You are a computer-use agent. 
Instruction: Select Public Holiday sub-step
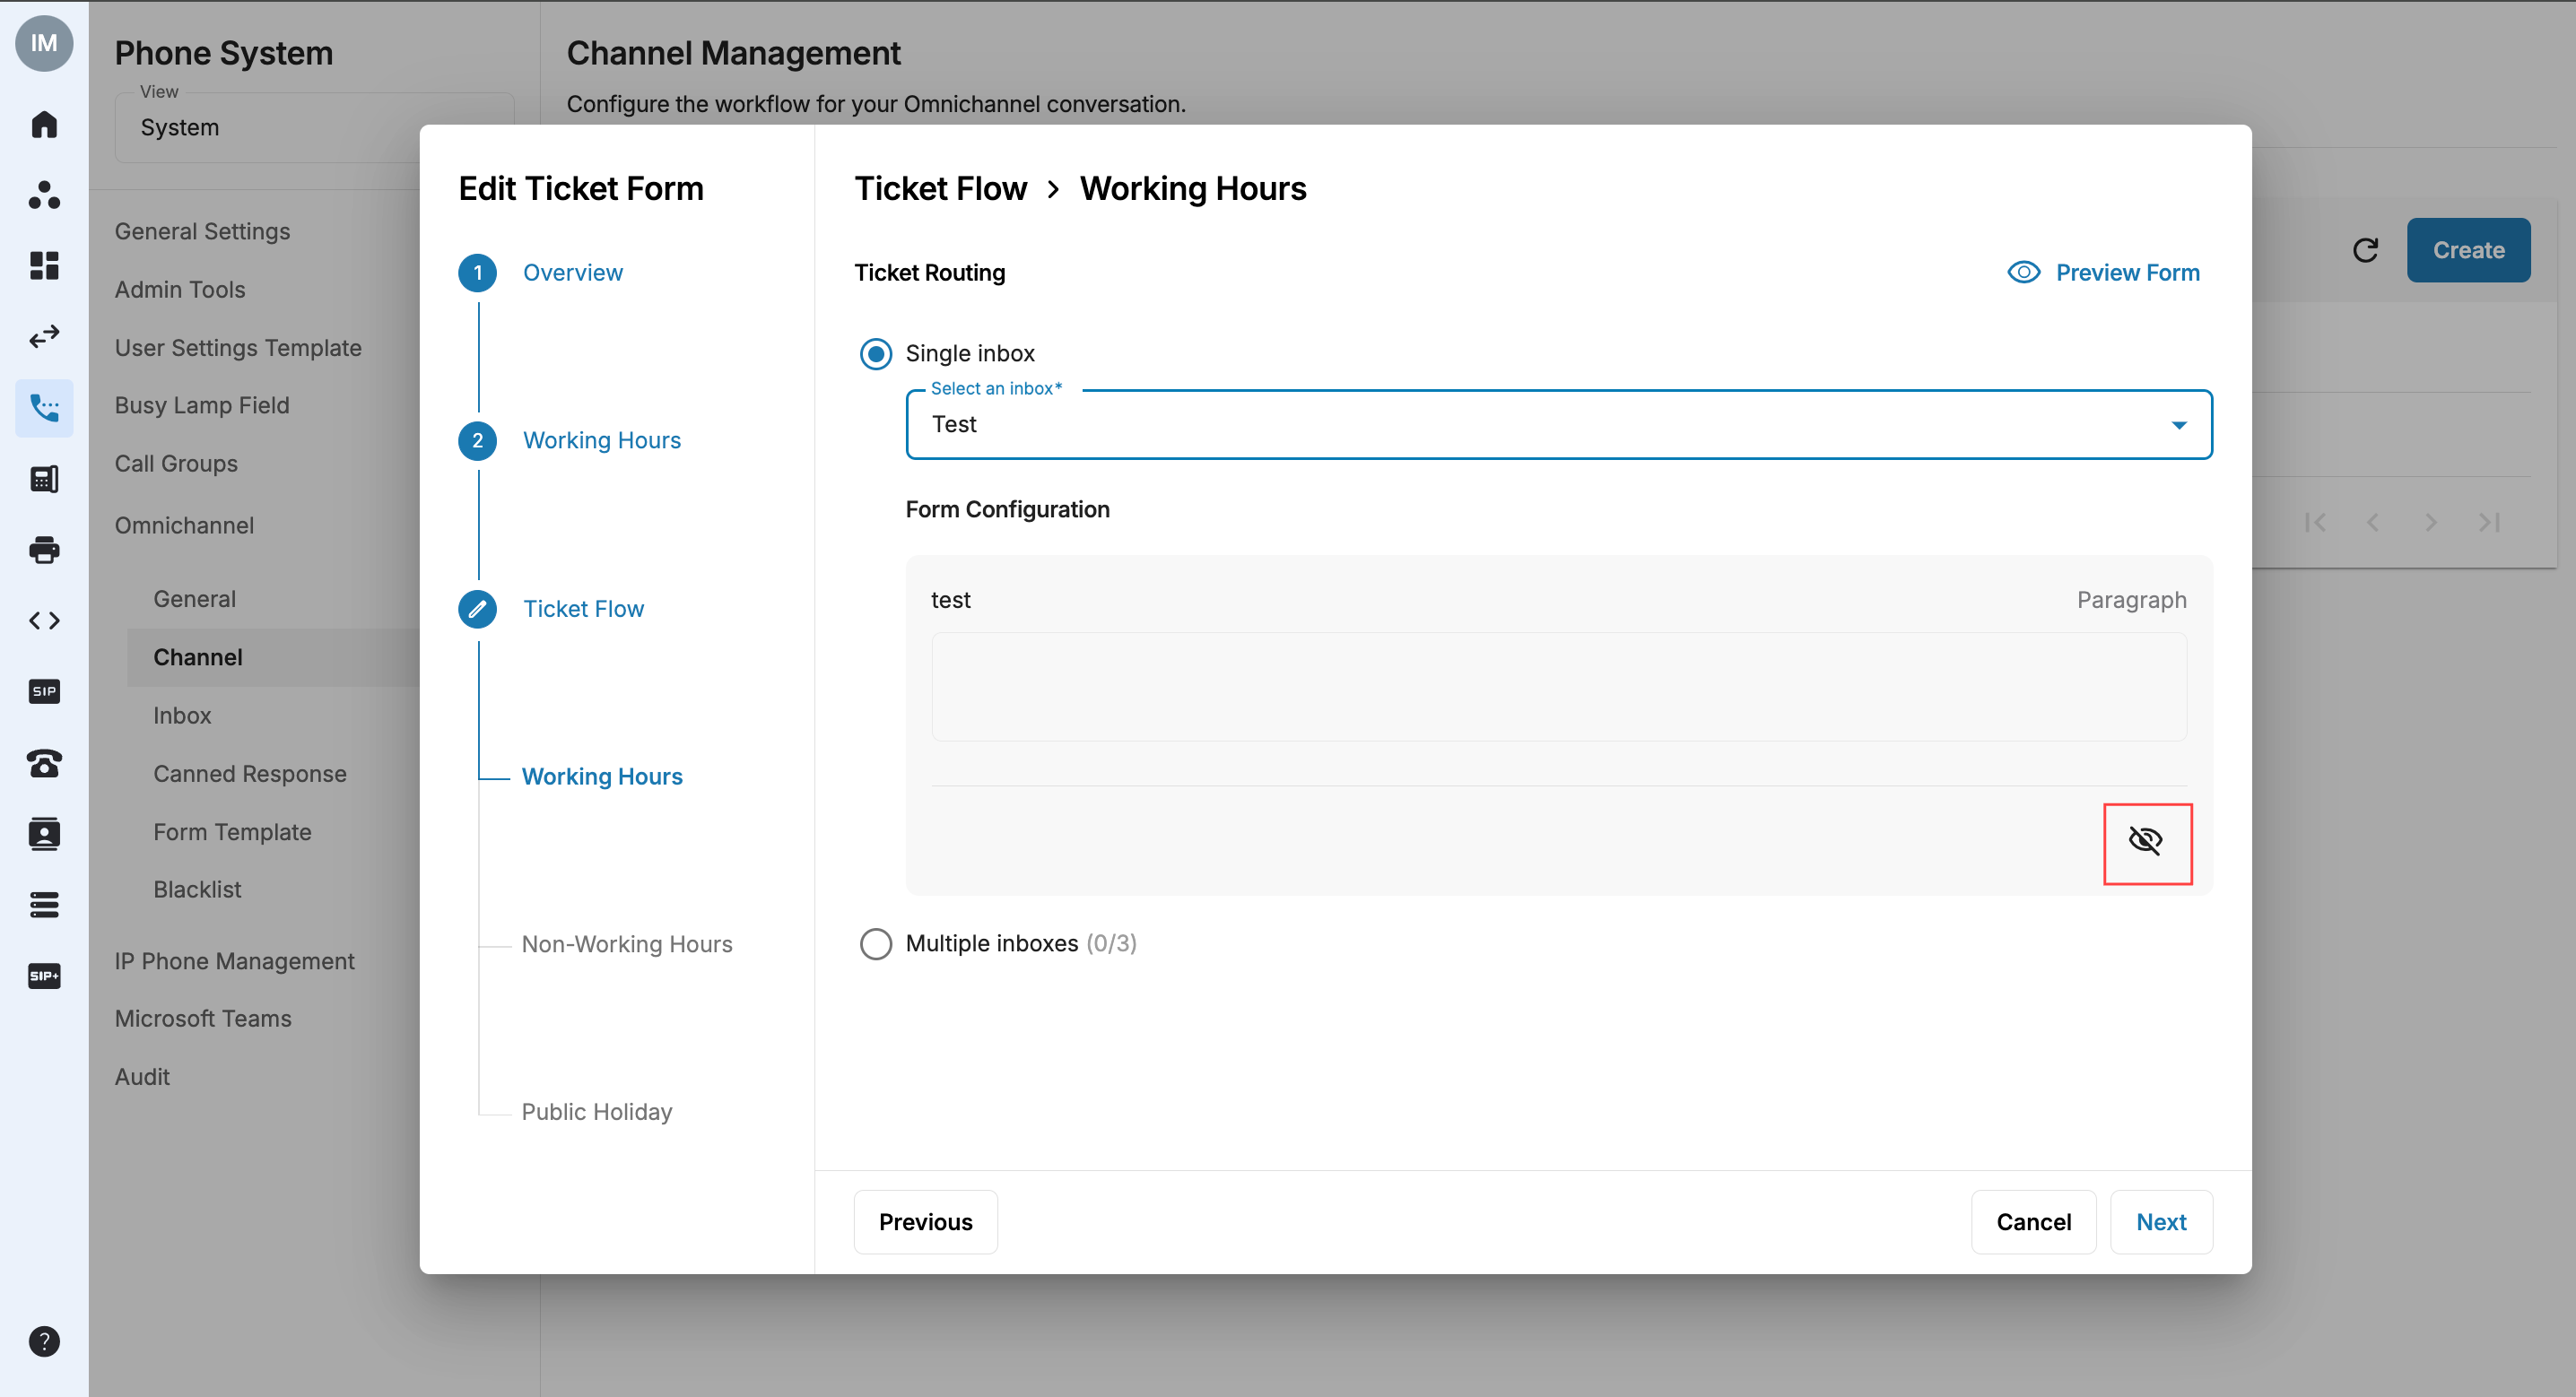[x=597, y=1113]
